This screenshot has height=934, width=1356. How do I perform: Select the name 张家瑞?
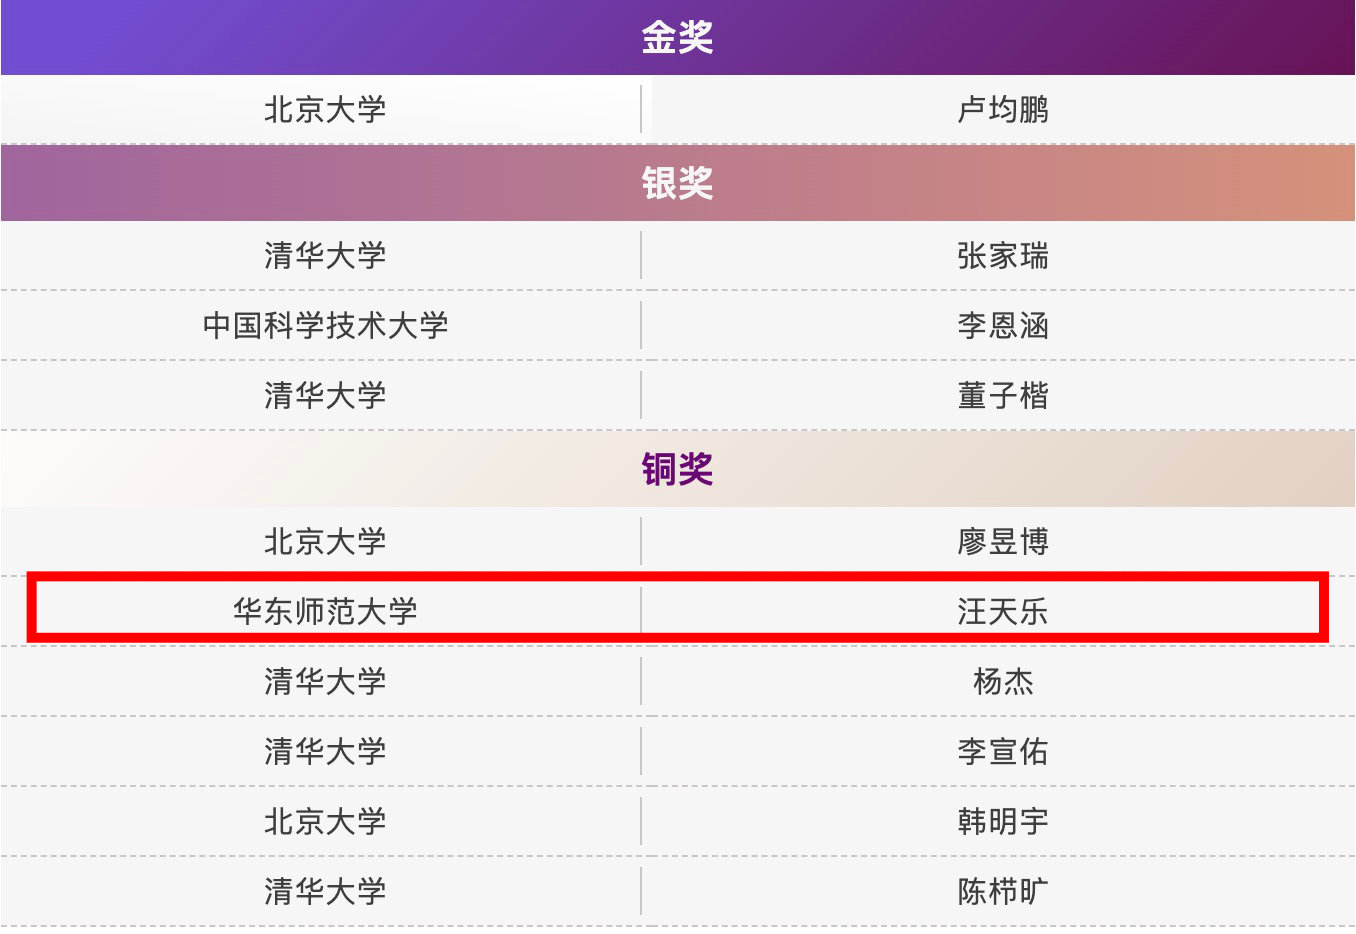pos(1002,256)
